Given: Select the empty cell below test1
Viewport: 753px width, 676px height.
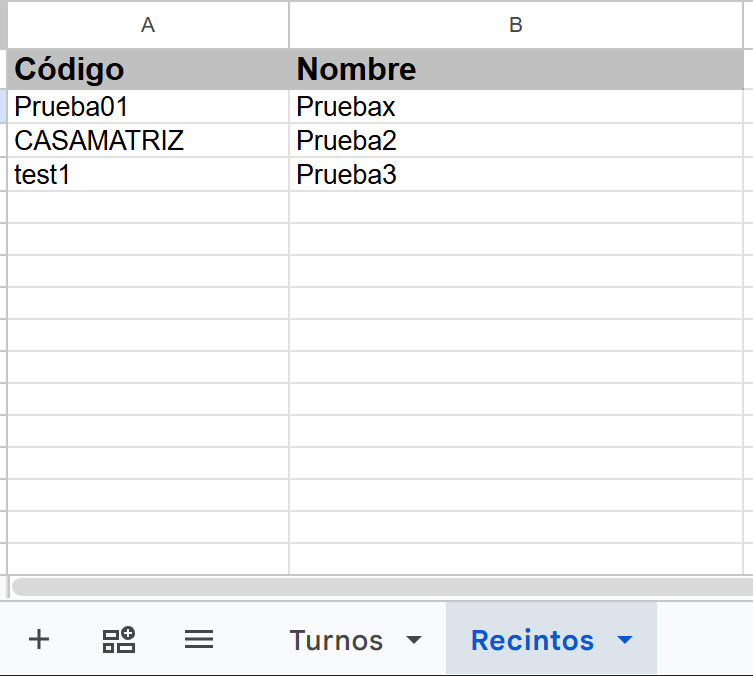Looking at the screenshot, I should [x=148, y=207].
